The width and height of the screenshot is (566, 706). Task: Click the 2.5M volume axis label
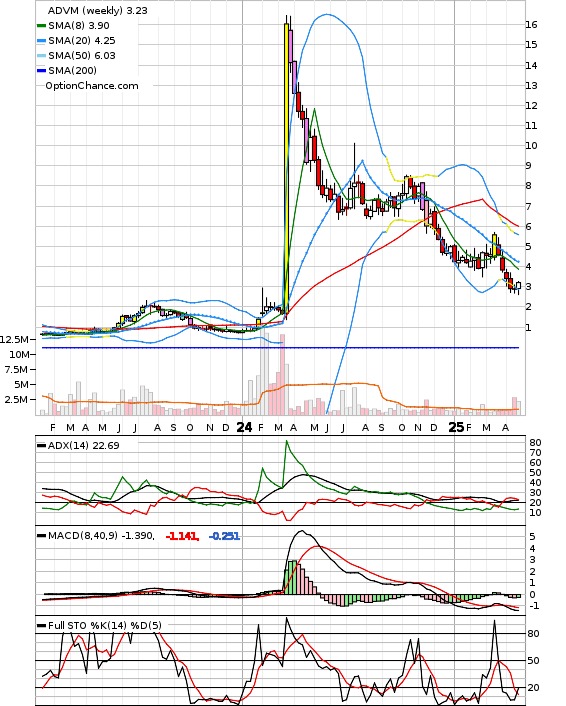[x=17, y=399]
